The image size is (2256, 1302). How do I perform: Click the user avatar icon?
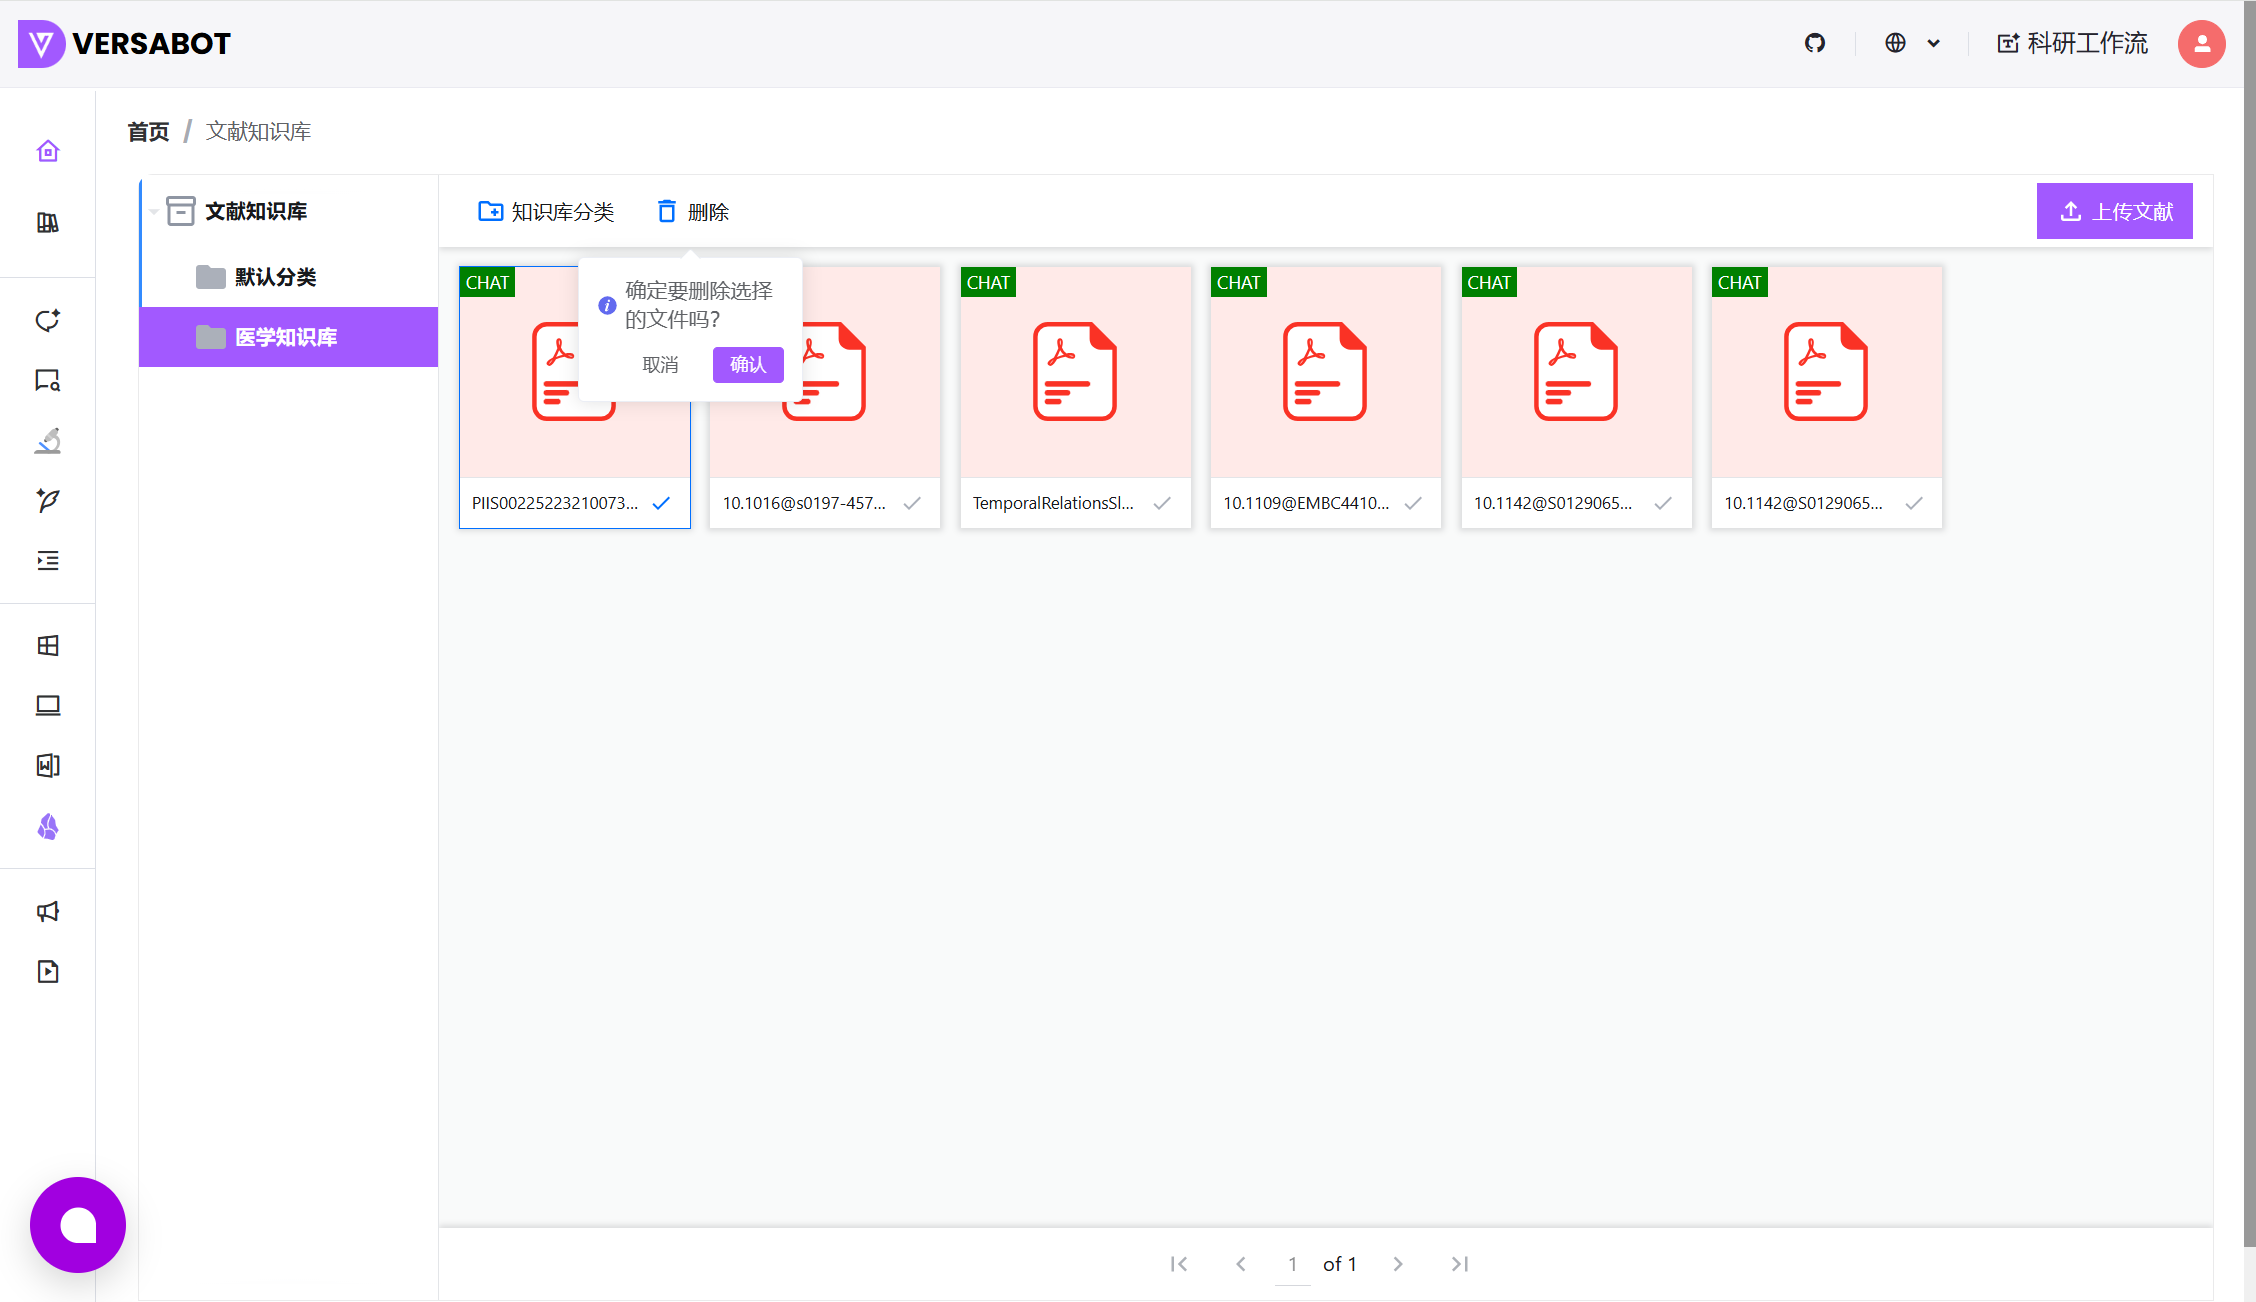[2201, 43]
